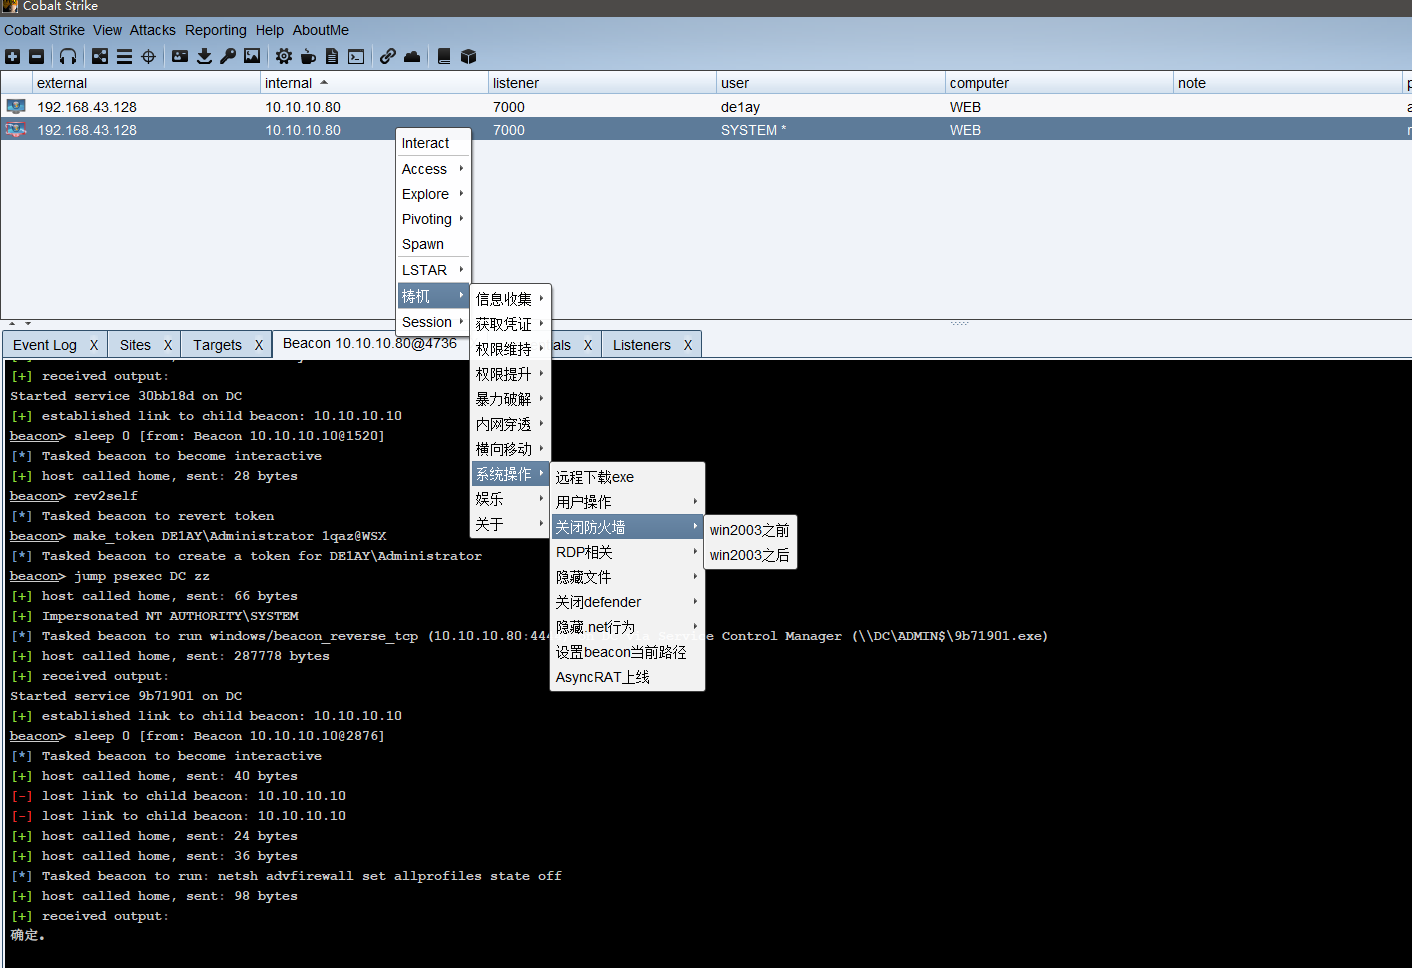
Task: Click the de1ay session computer icon
Action: [x=15, y=106]
